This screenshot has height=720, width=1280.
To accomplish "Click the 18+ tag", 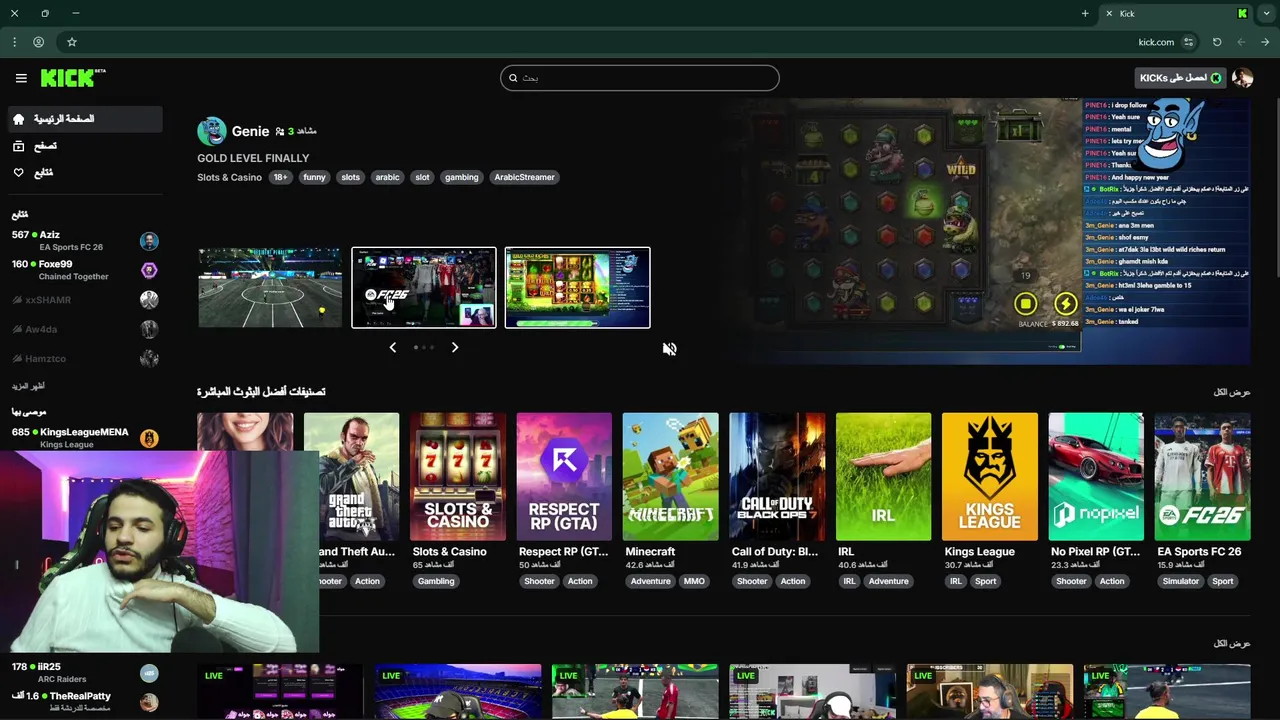I will click(280, 177).
